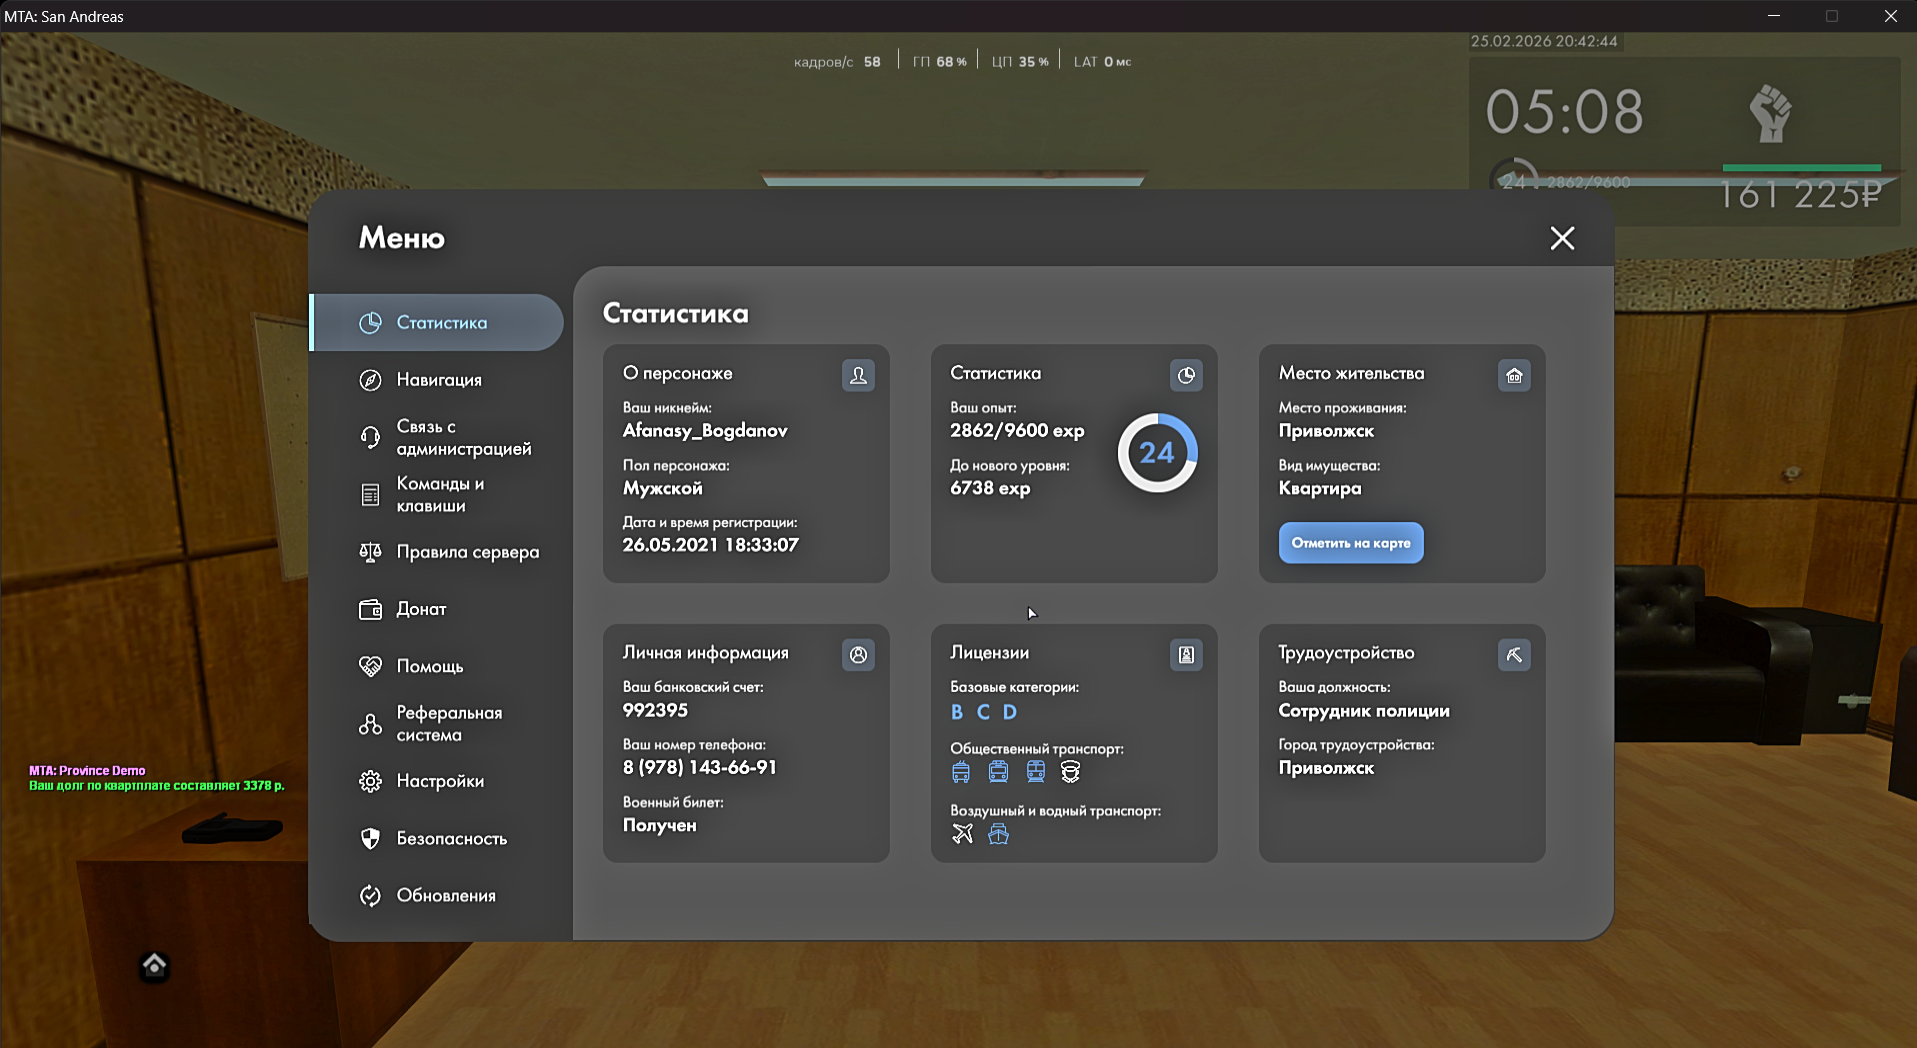Image resolution: width=1917 pixels, height=1048 pixels.
Task: Open the Донат section
Action: (x=421, y=609)
